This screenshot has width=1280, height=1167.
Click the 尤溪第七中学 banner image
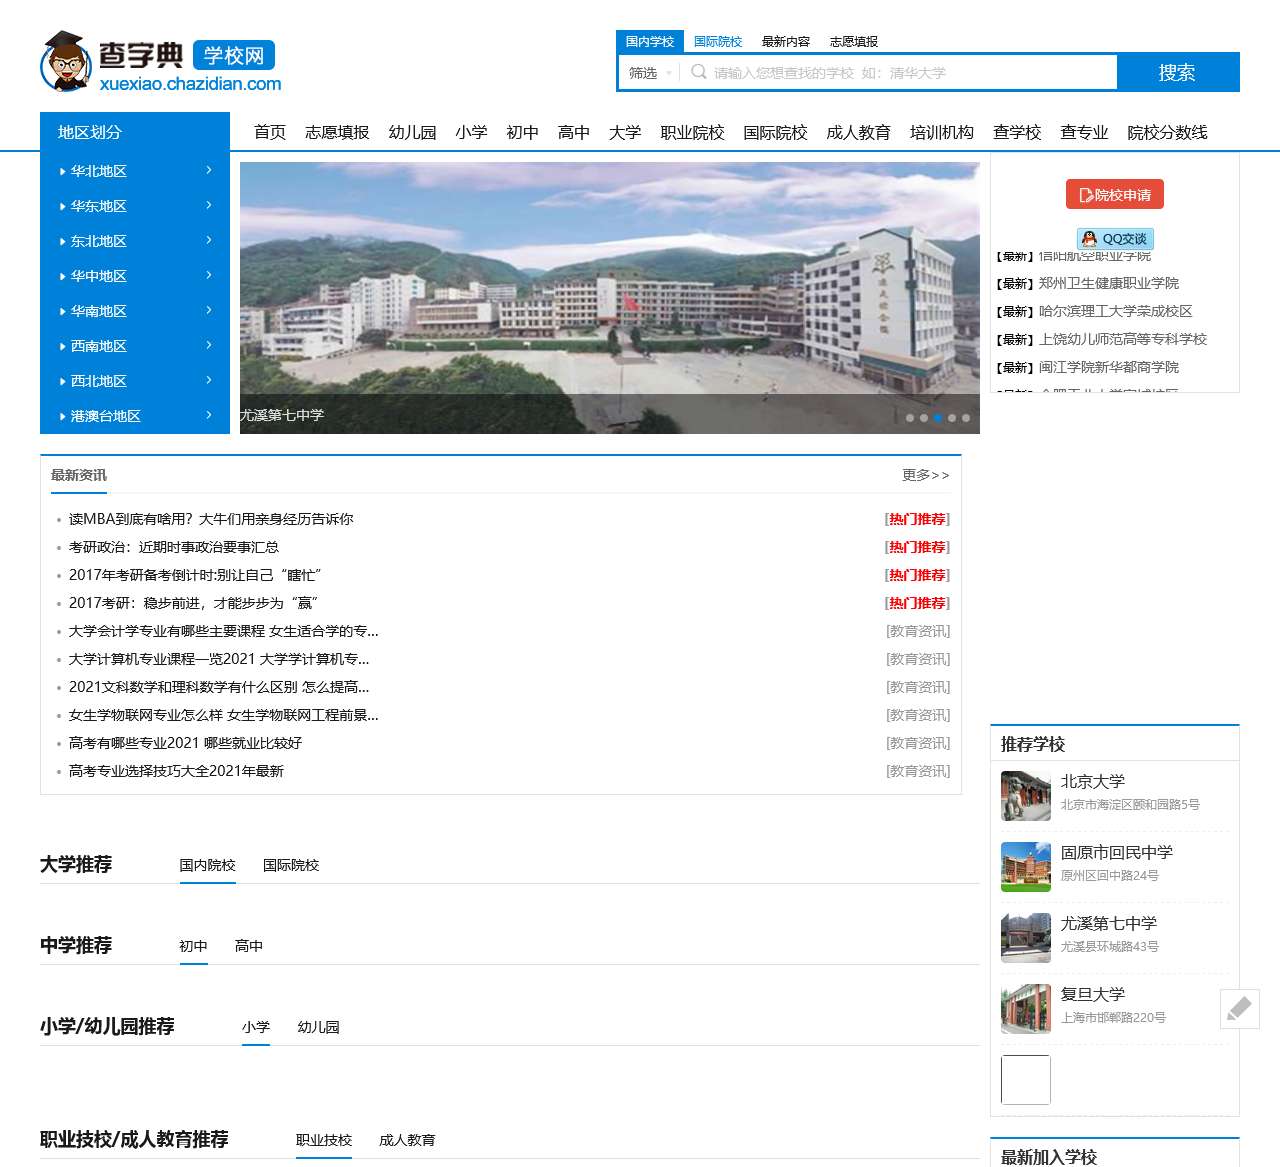tap(610, 298)
